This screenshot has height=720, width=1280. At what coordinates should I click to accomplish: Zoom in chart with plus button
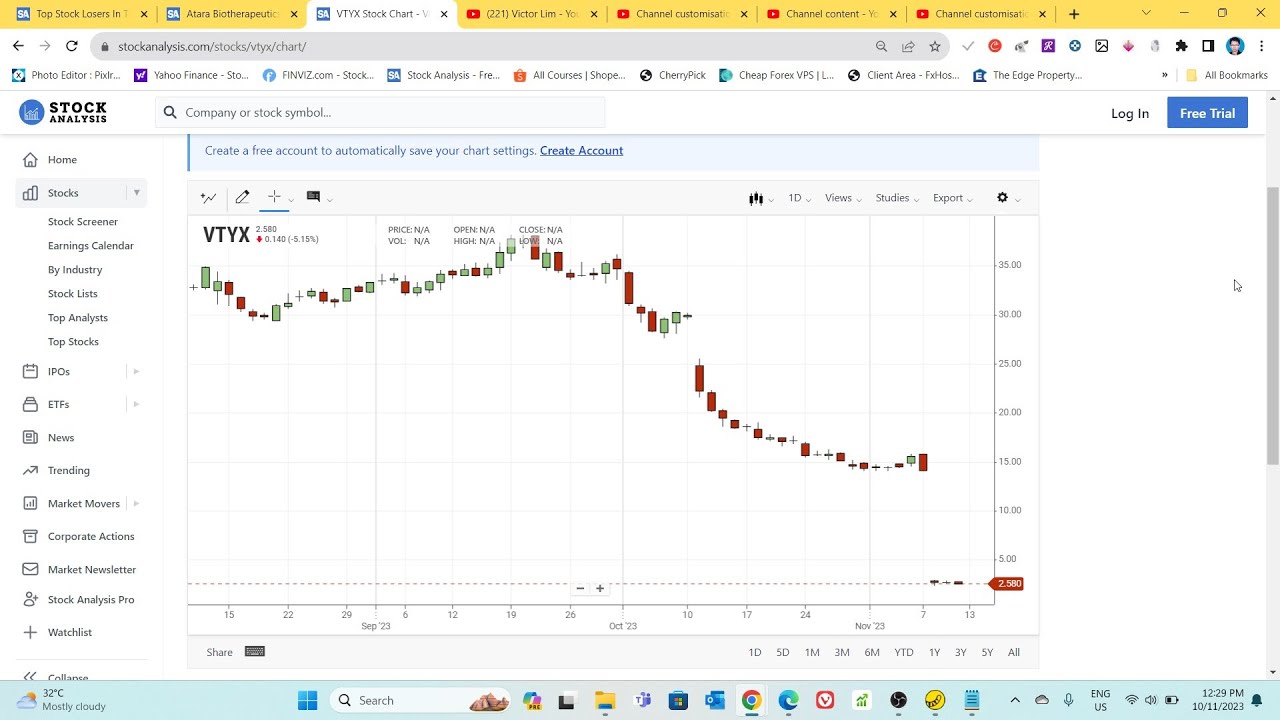click(600, 588)
